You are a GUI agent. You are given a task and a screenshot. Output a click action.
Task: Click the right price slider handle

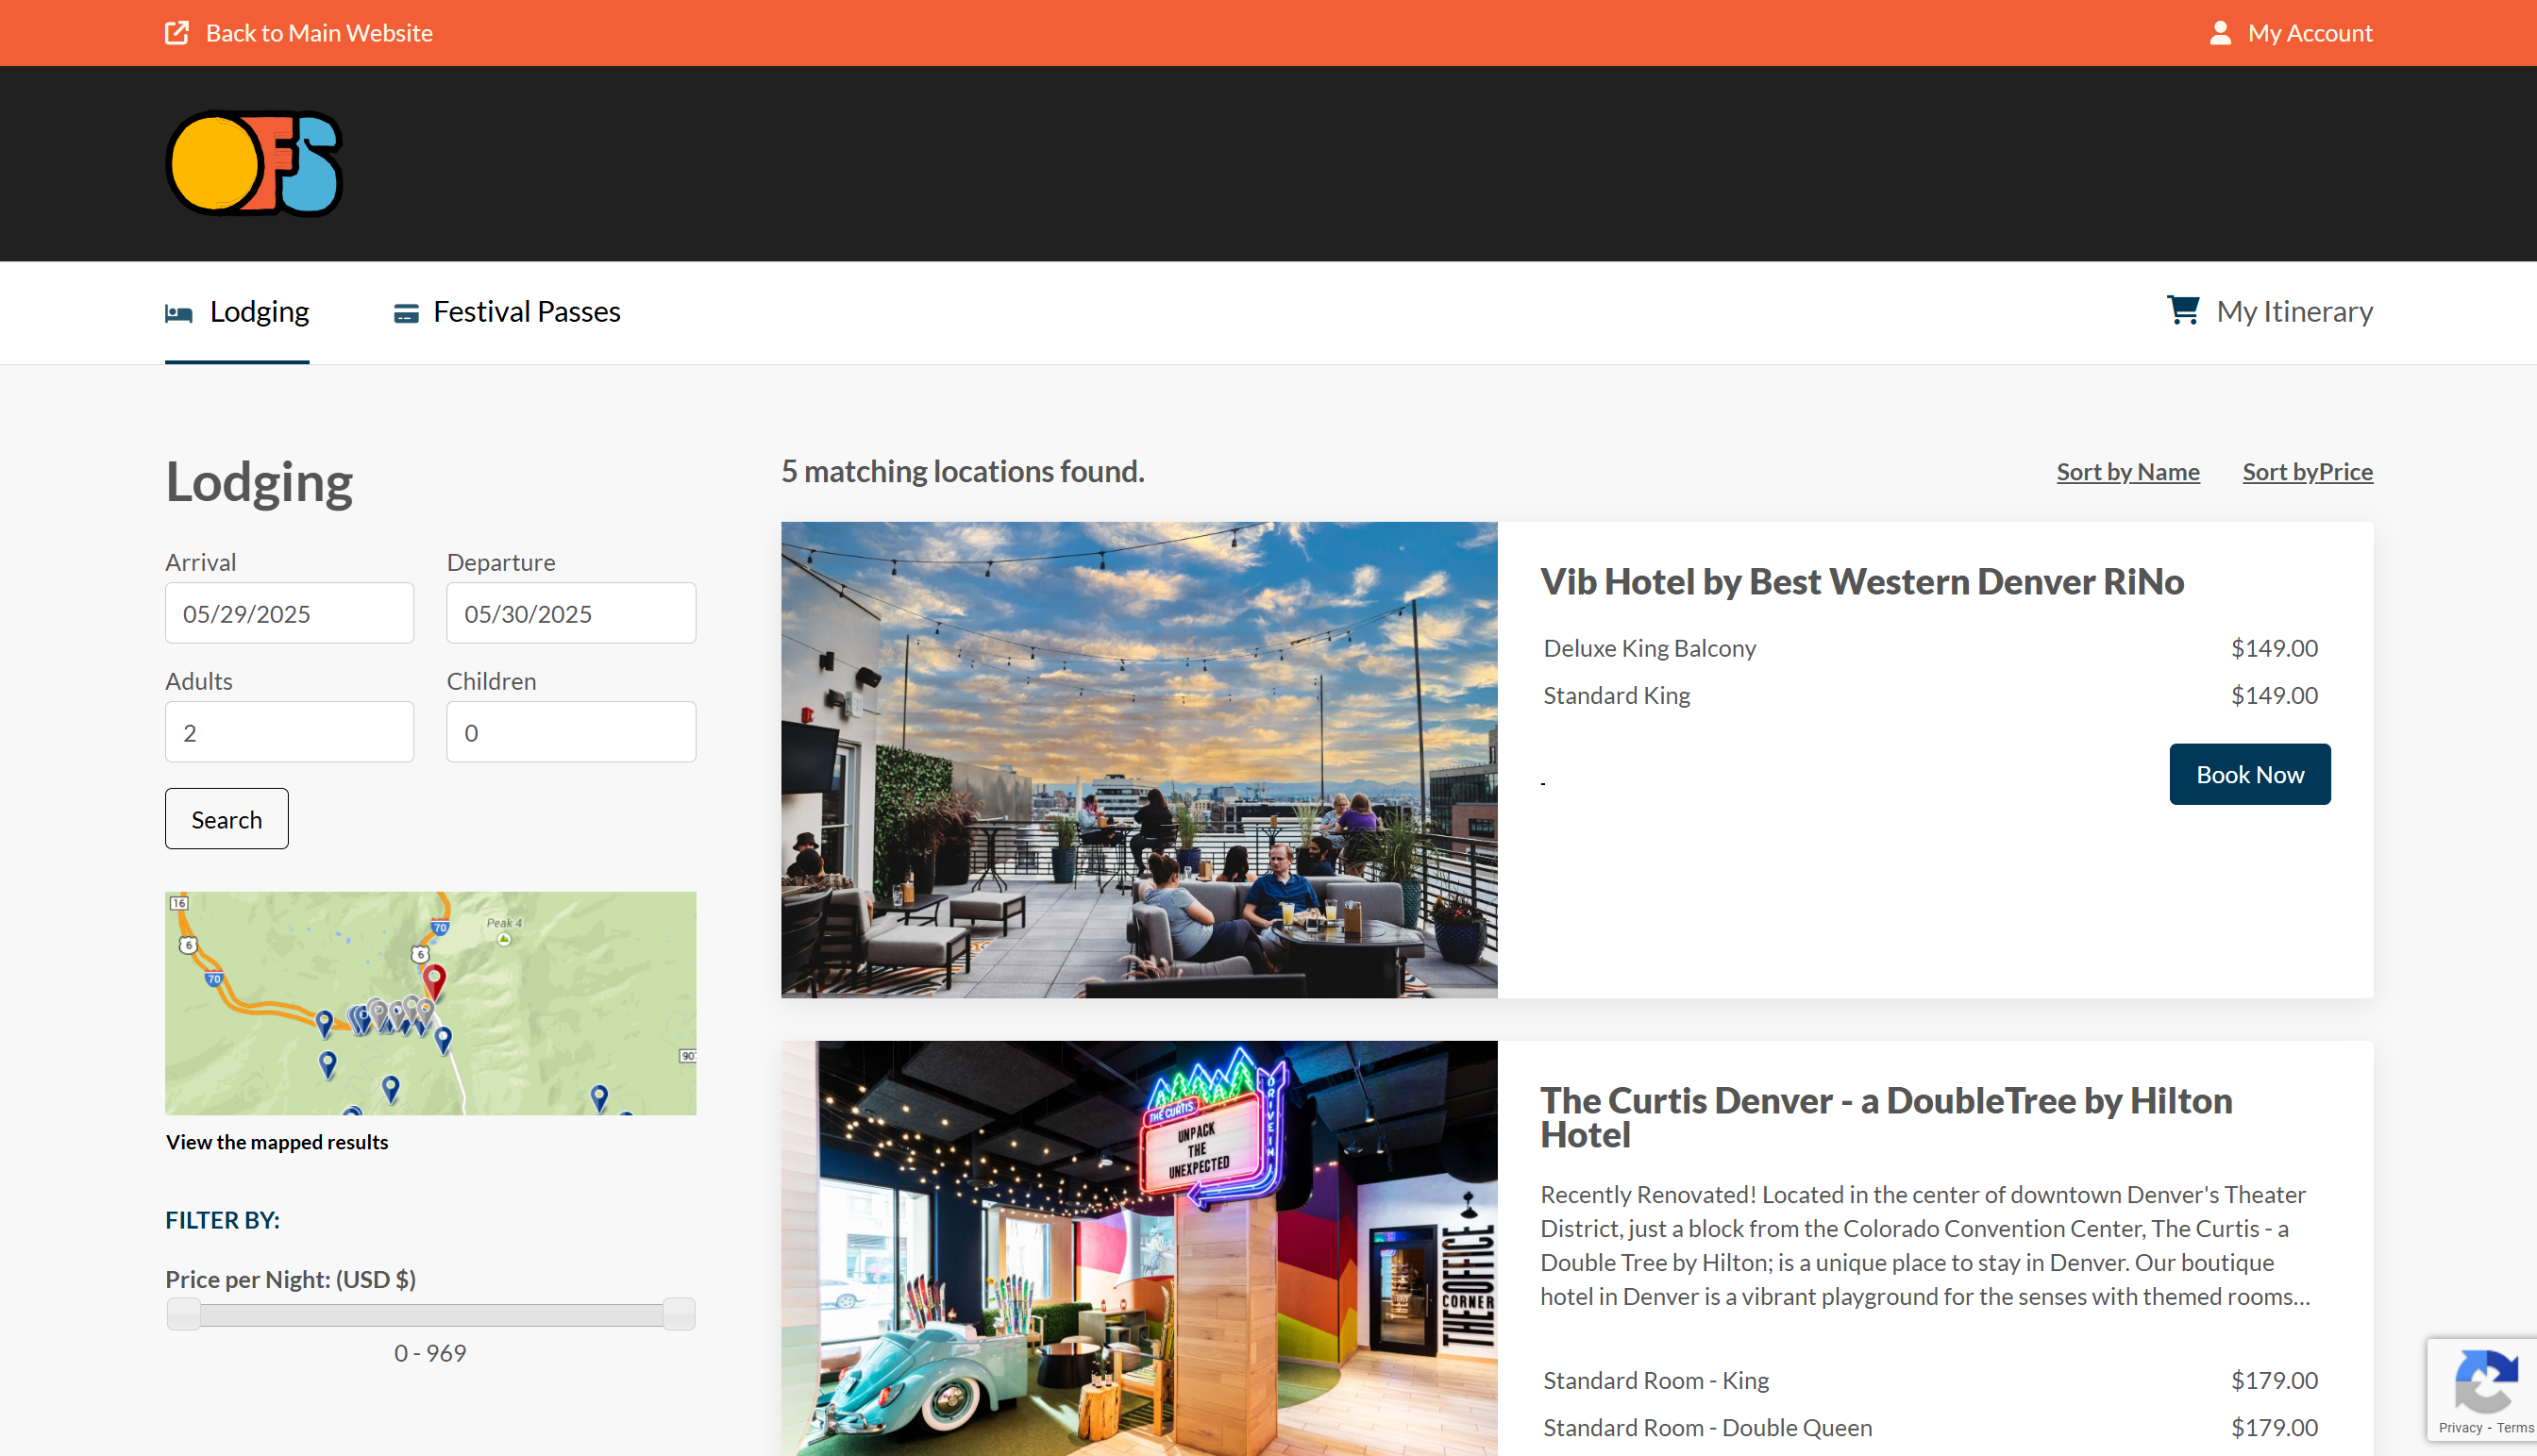pyautogui.click(x=678, y=1314)
